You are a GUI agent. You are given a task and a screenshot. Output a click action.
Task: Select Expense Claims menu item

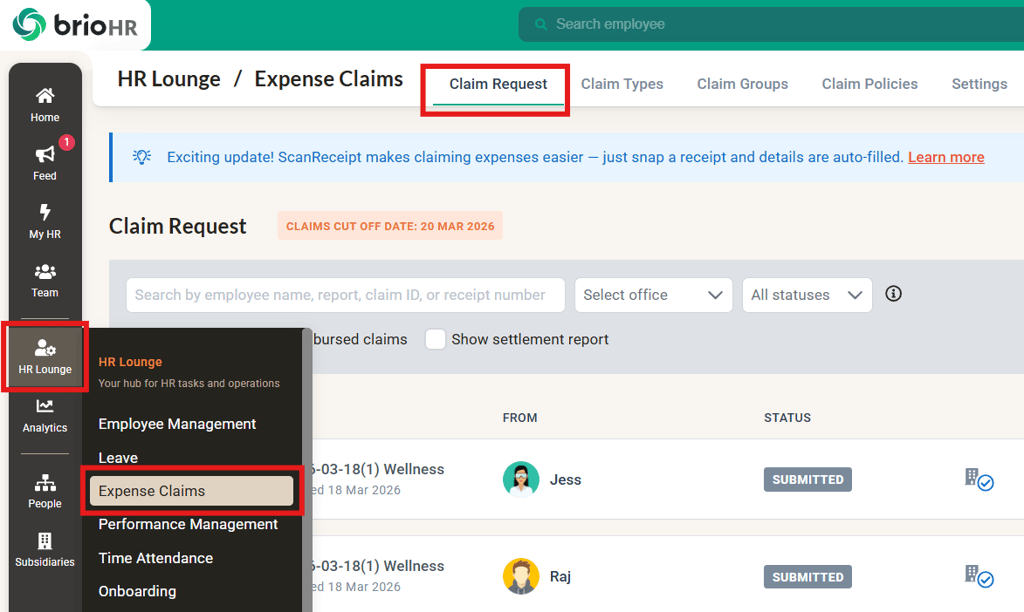(191, 491)
